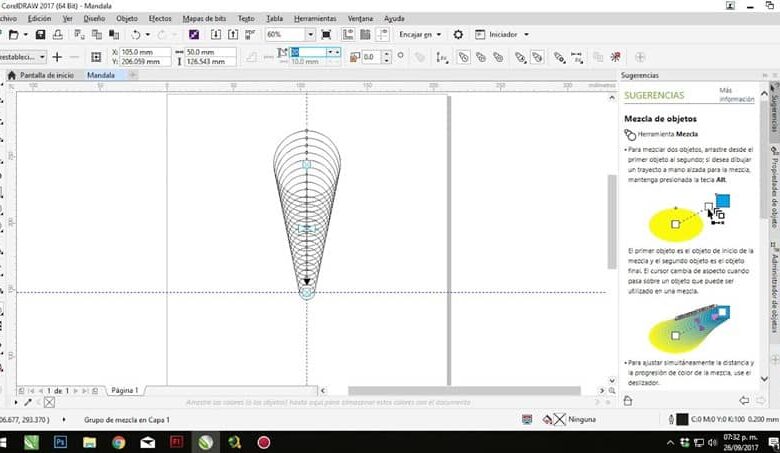The height and width of the screenshot is (453, 780).
Task: Toggle the show guidelines icon
Action: [382, 34]
